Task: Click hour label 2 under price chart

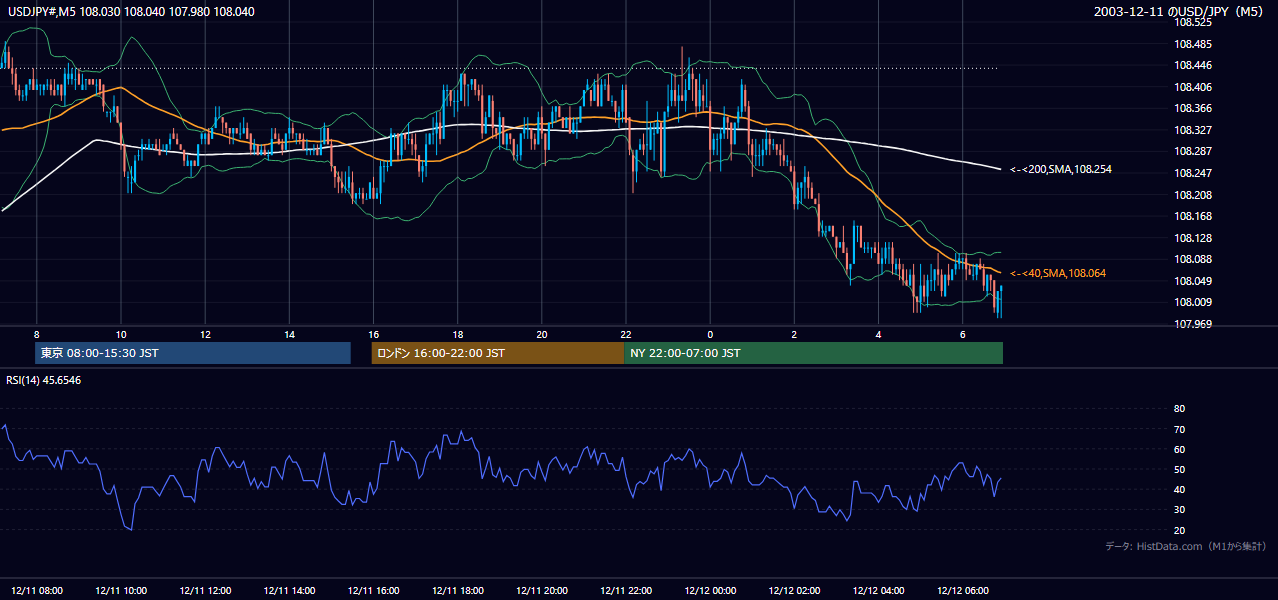Action: coord(794,334)
